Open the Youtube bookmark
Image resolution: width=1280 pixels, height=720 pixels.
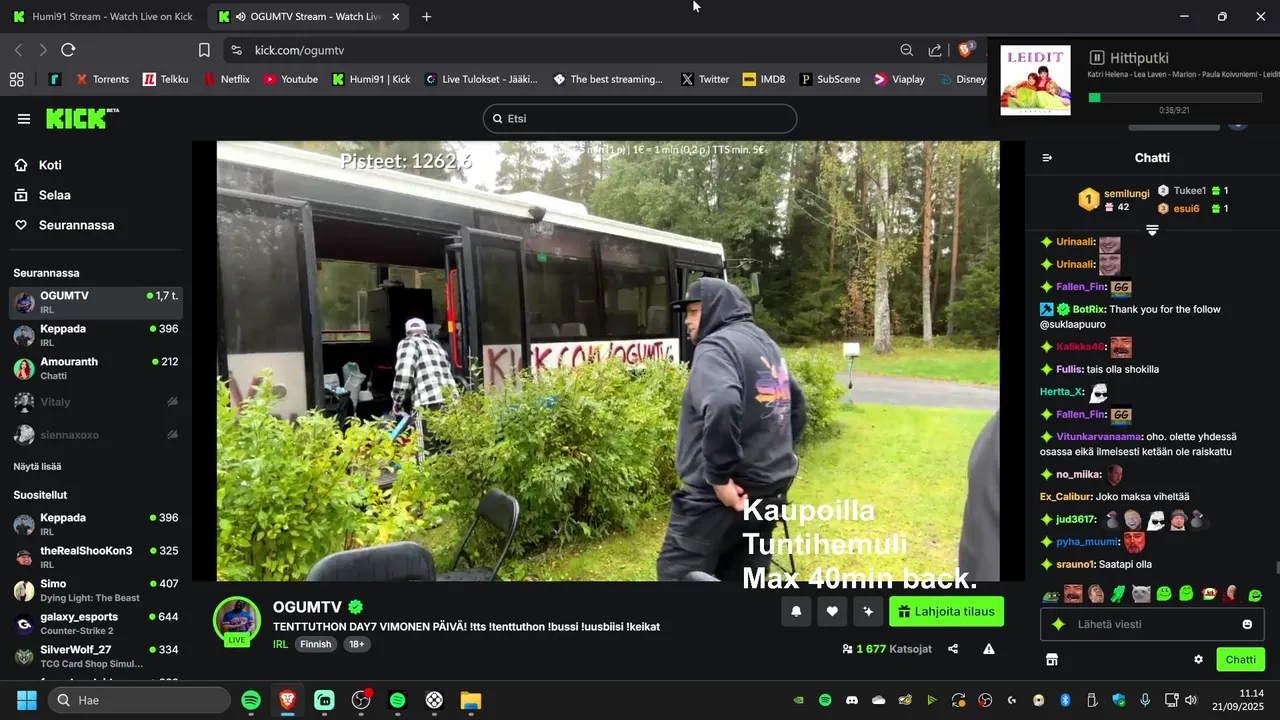291,79
